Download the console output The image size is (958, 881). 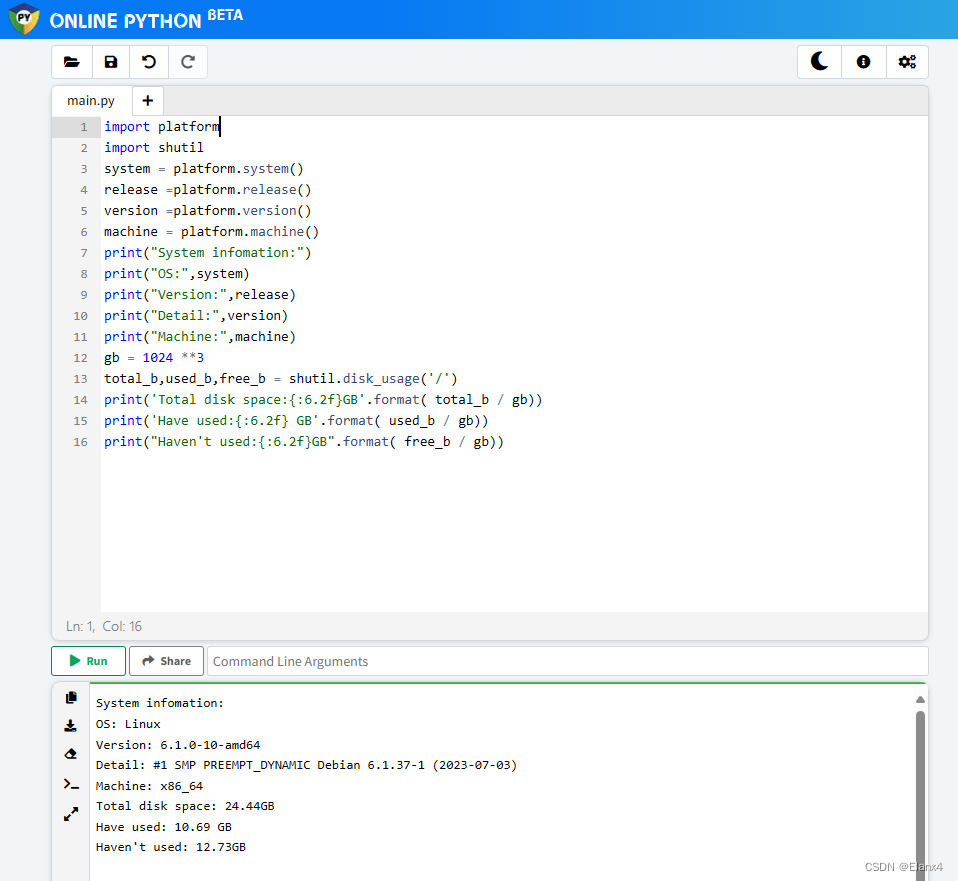tap(71, 726)
